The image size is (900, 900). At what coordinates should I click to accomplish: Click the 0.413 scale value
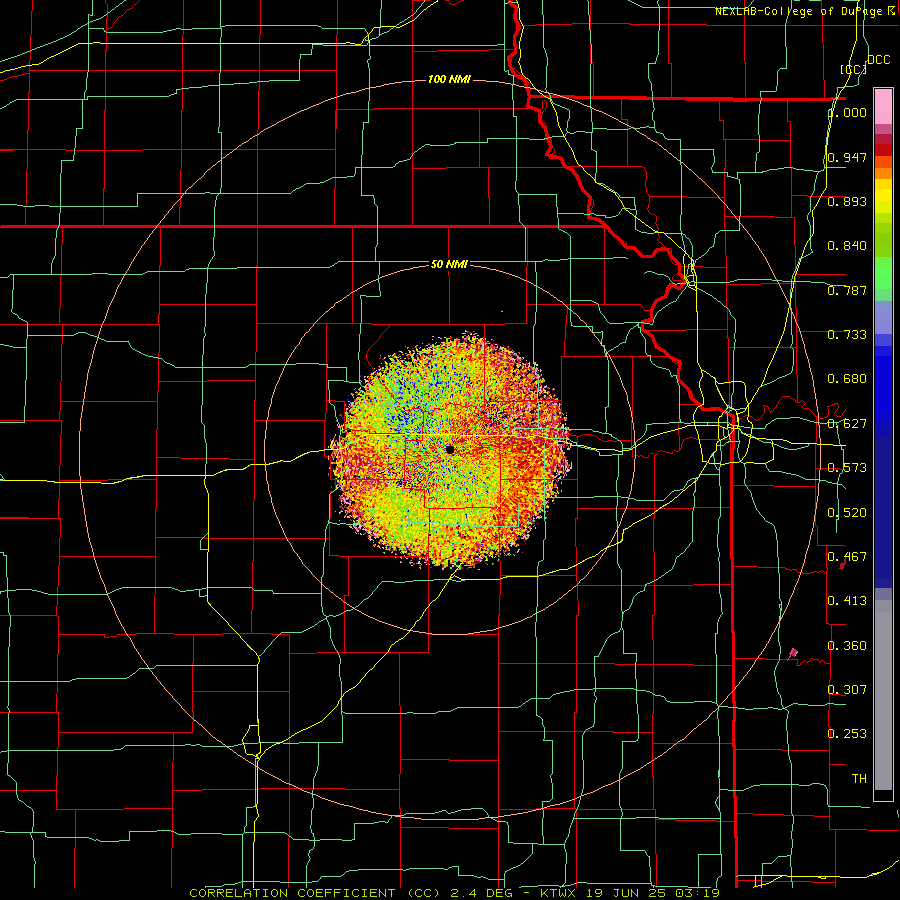tap(847, 601)
